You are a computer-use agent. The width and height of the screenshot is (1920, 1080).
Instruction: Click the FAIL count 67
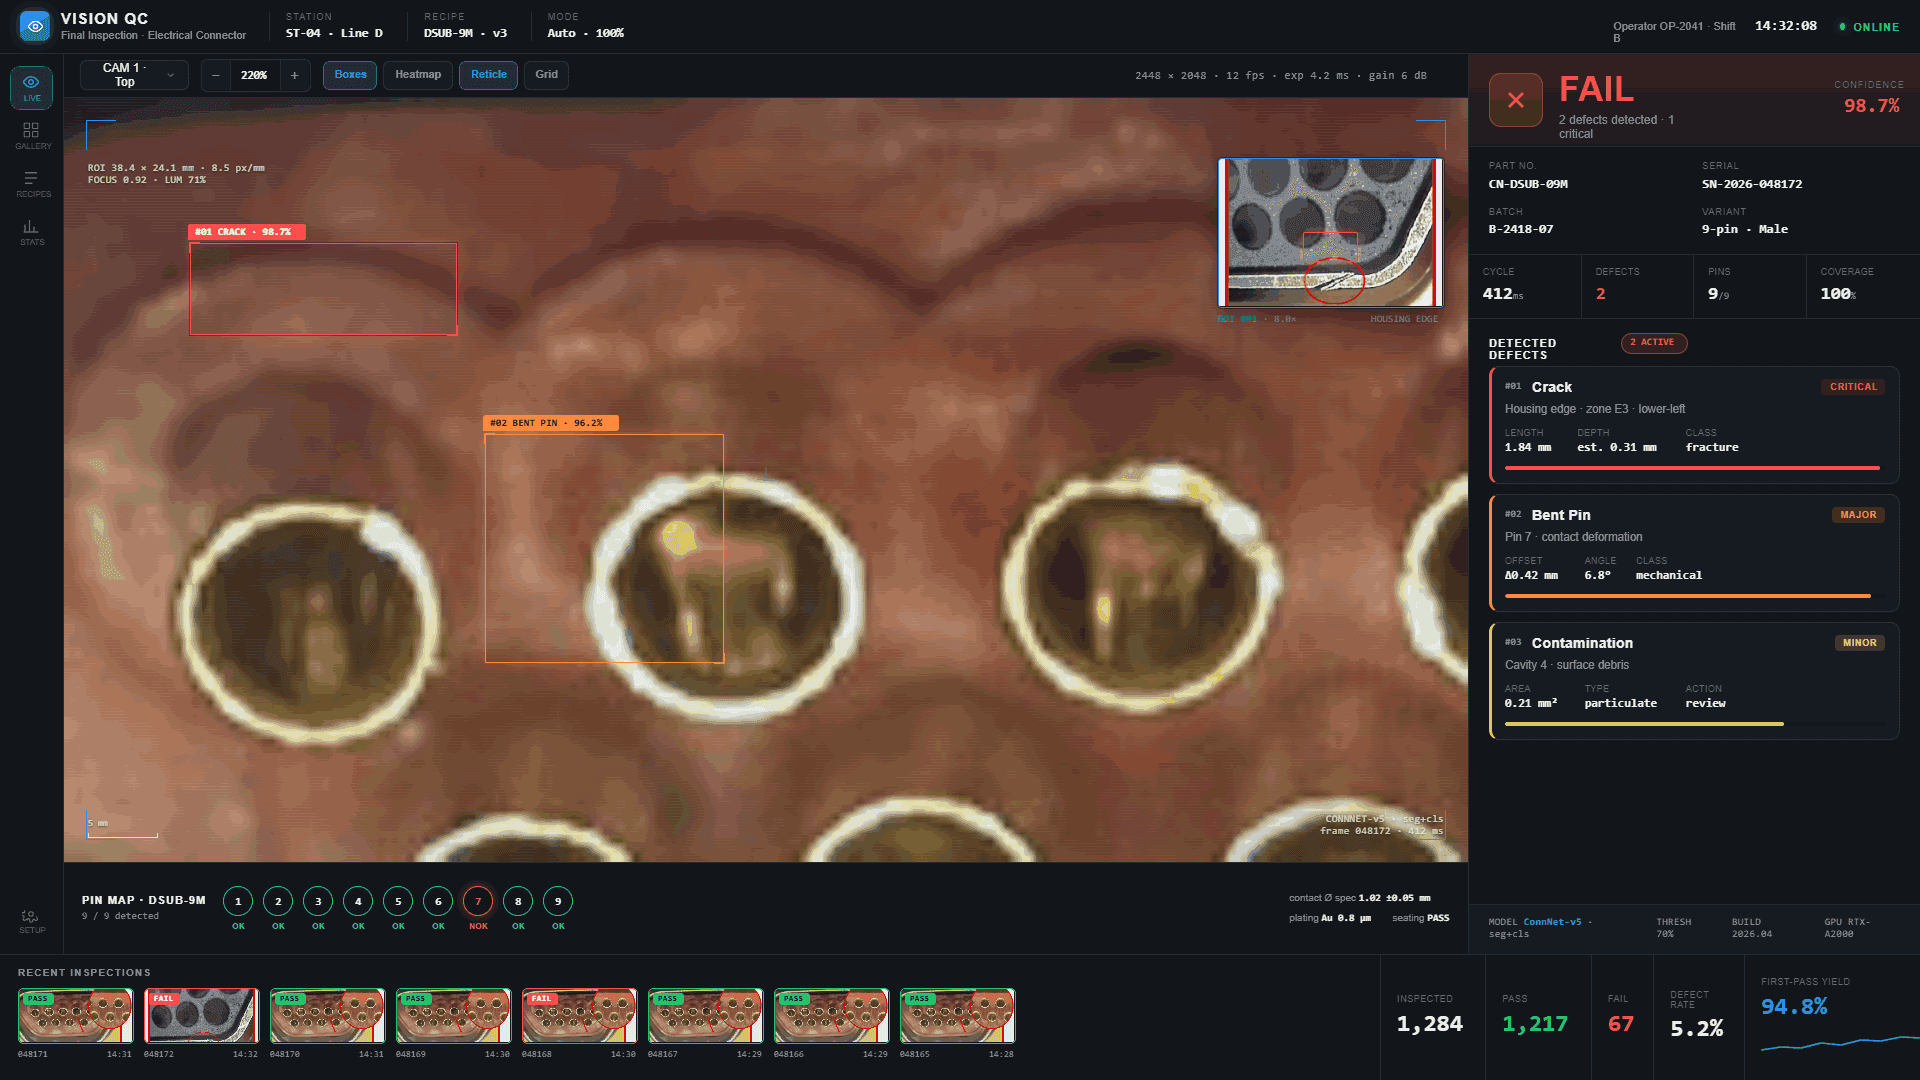[x=1620, y=1024]
